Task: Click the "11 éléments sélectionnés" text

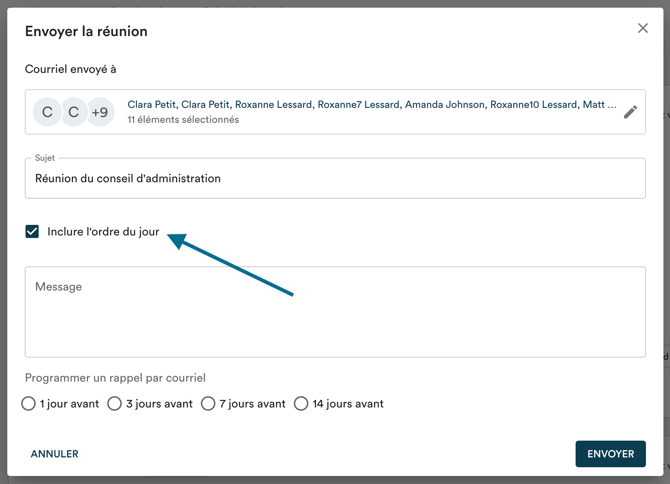Action: pos(183,120)
